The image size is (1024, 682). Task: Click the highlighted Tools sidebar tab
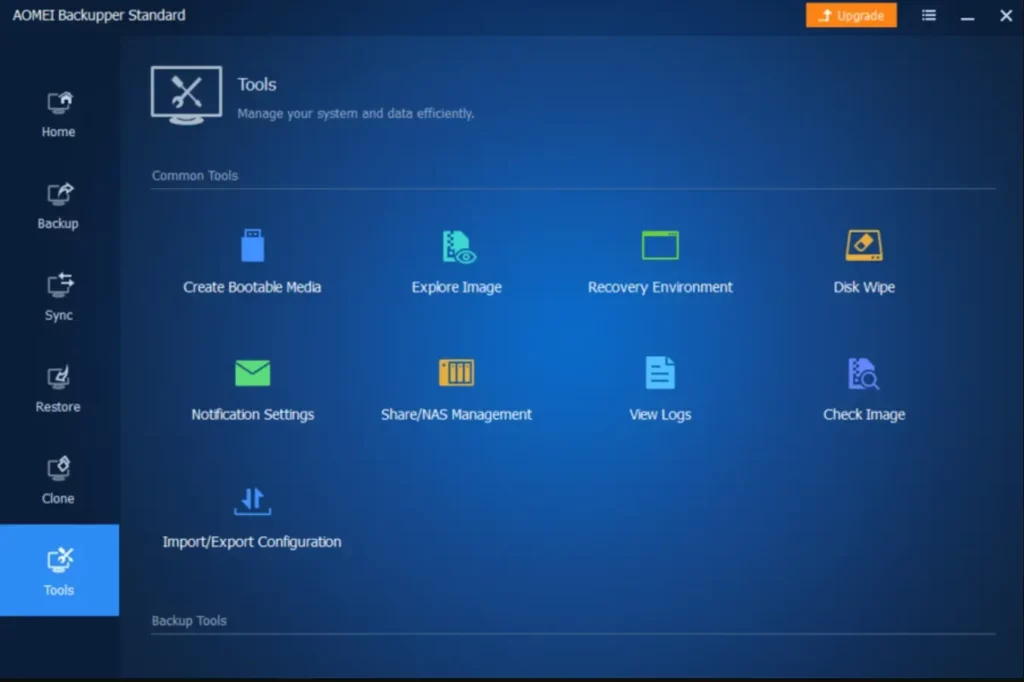(59, 570)
